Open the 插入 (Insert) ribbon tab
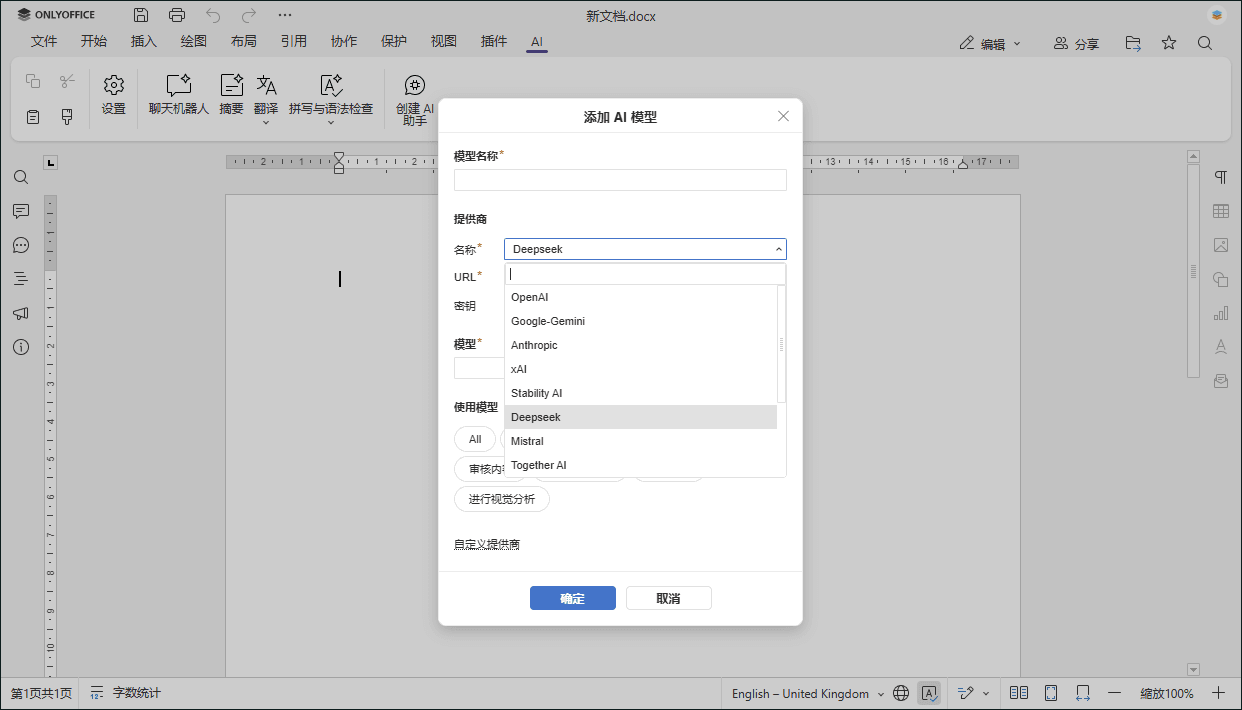 (144, 42)
